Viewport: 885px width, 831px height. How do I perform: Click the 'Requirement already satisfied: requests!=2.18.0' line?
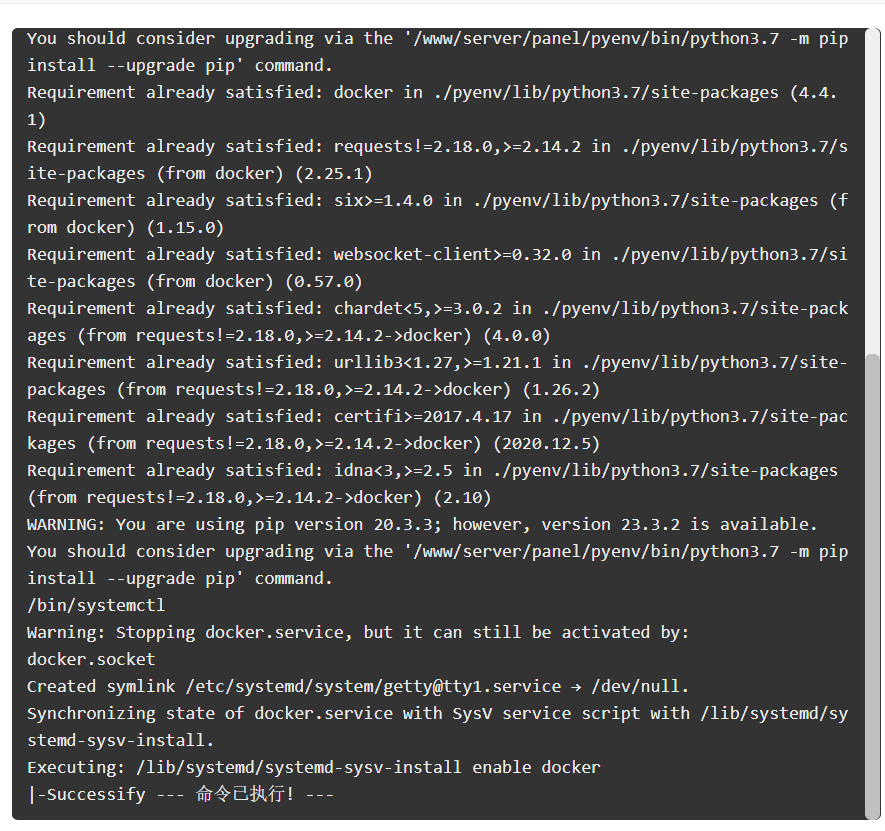[437, 146]
